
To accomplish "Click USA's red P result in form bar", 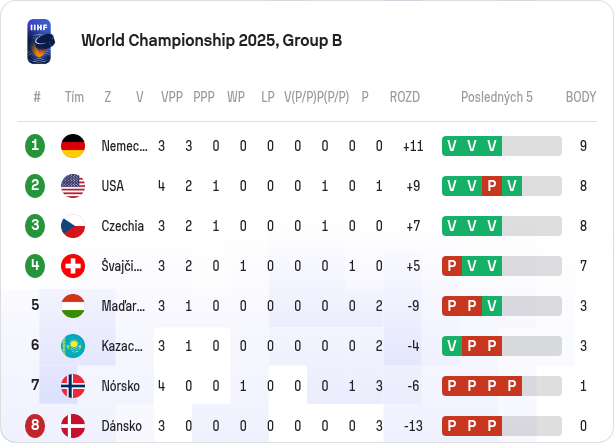I will (492, 186).
